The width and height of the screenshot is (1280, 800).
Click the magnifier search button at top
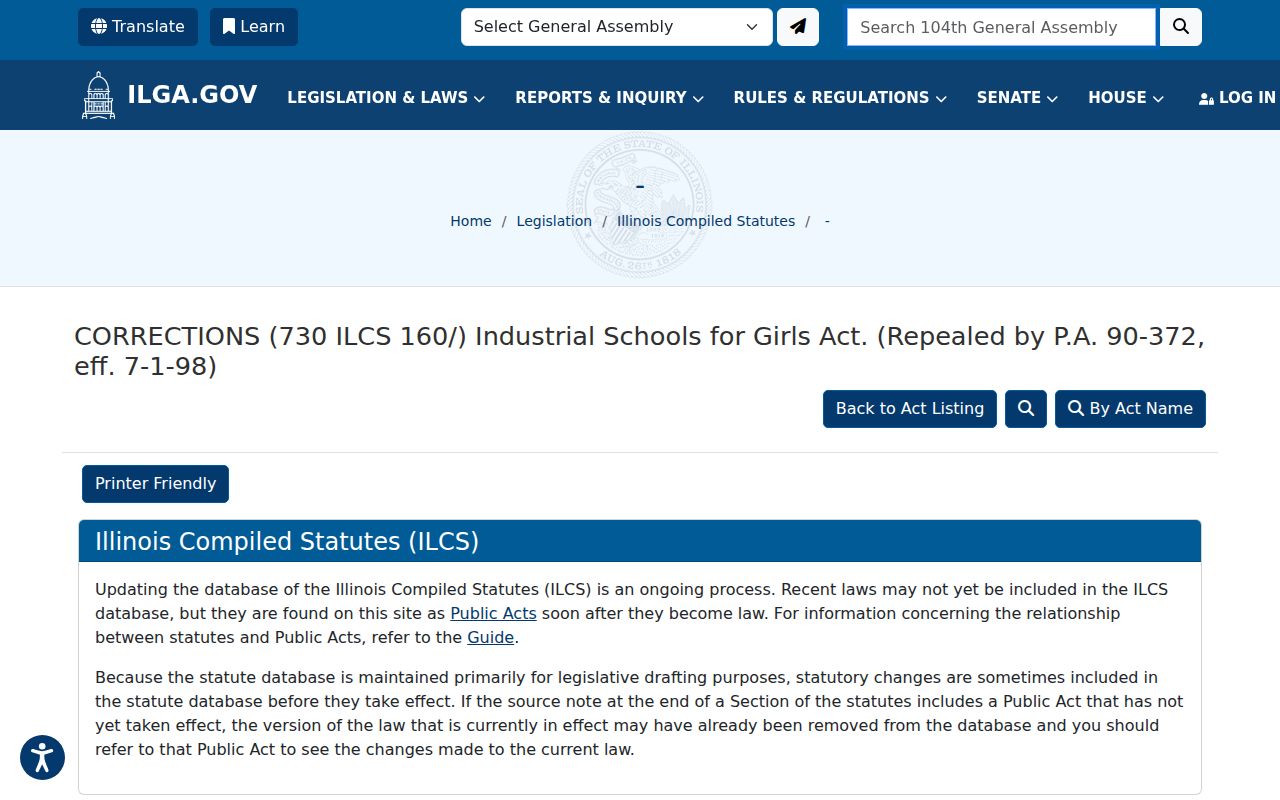click(x=1181, y=27)
